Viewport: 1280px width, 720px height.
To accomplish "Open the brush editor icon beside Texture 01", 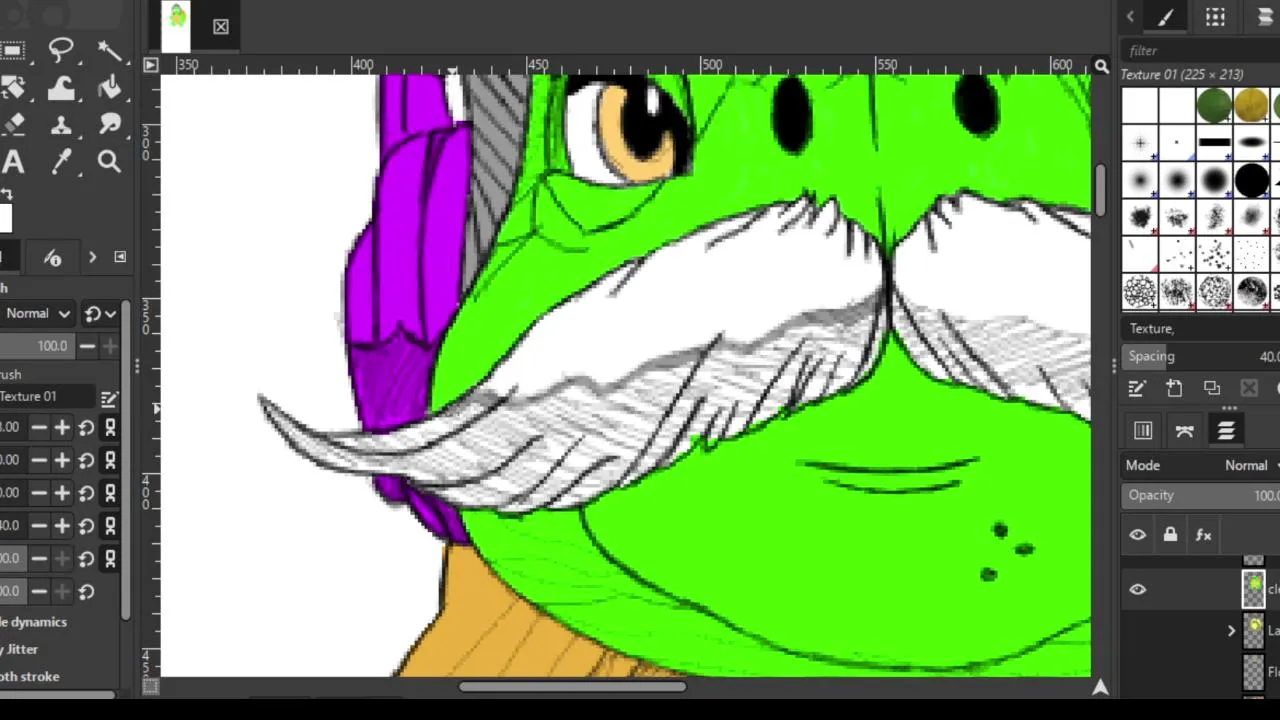I will [109, 398].
